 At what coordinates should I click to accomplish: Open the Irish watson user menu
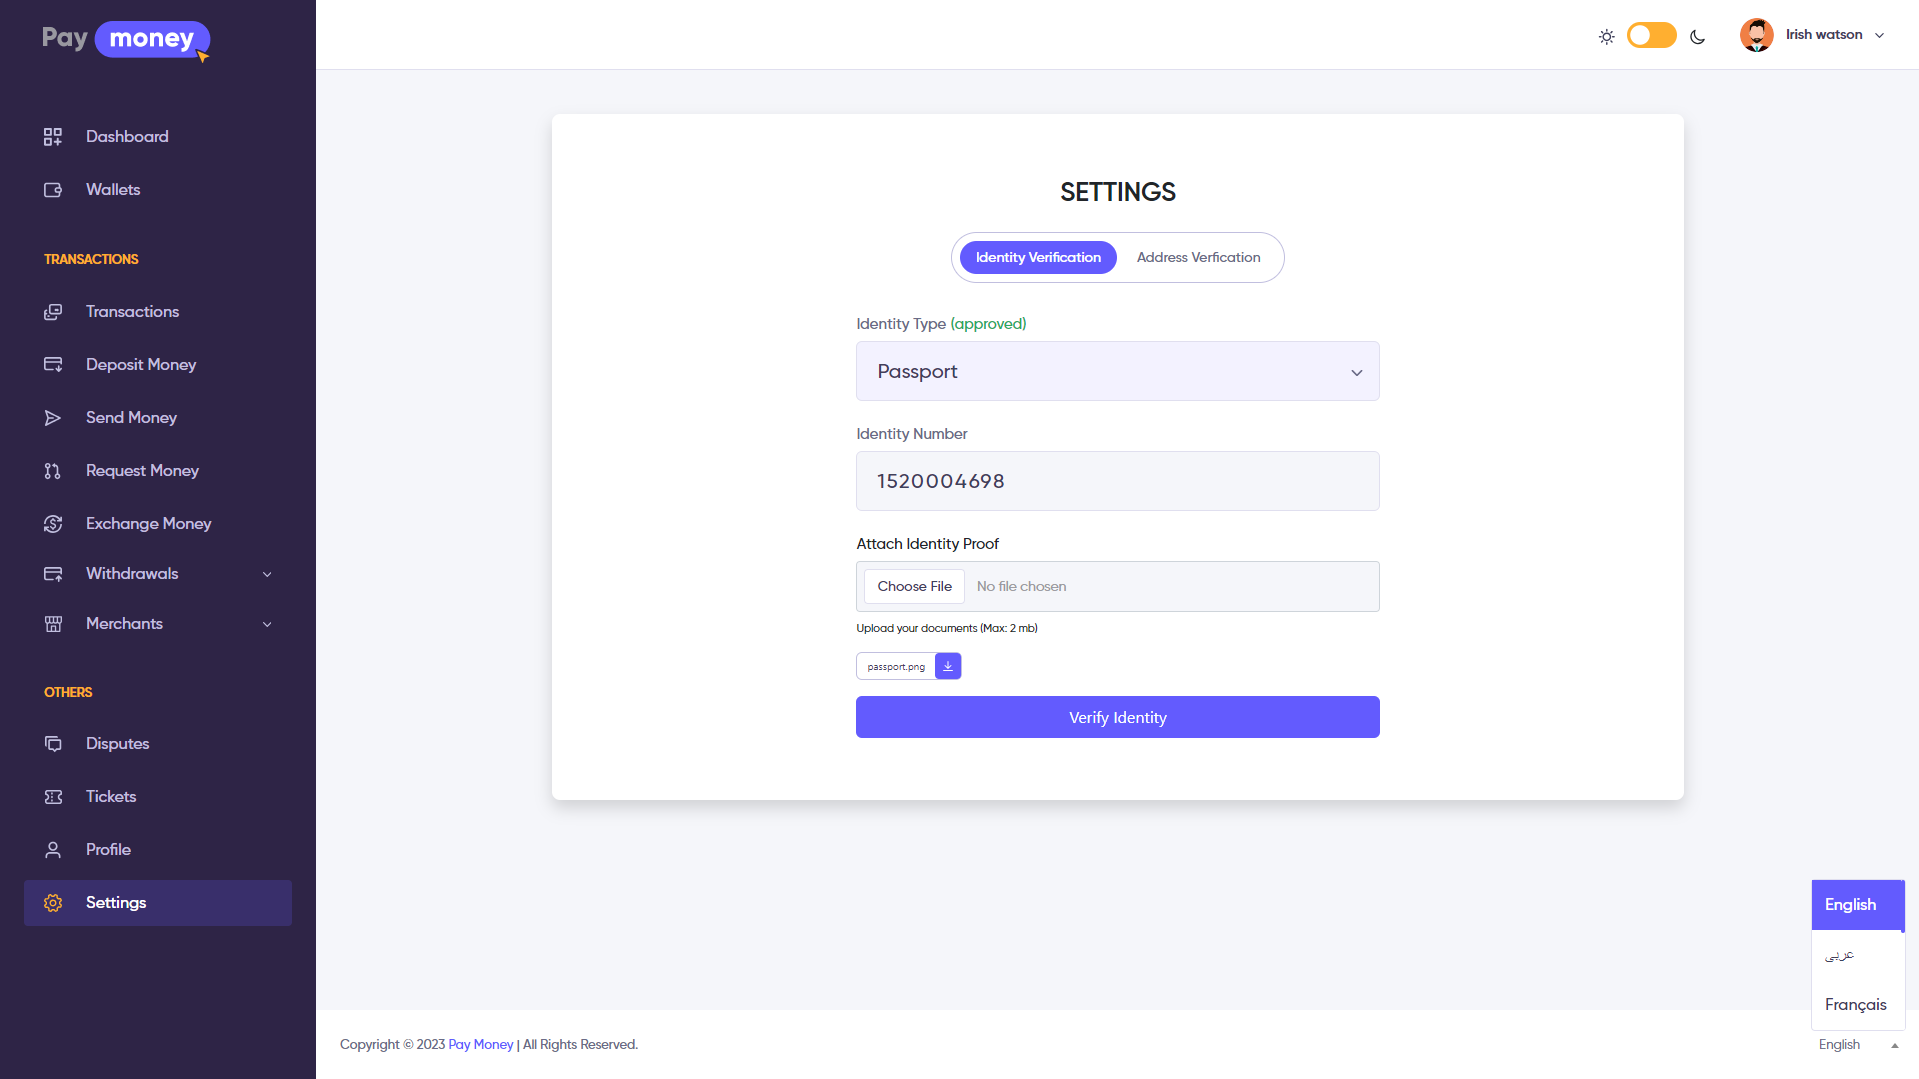pos(1812,35)
